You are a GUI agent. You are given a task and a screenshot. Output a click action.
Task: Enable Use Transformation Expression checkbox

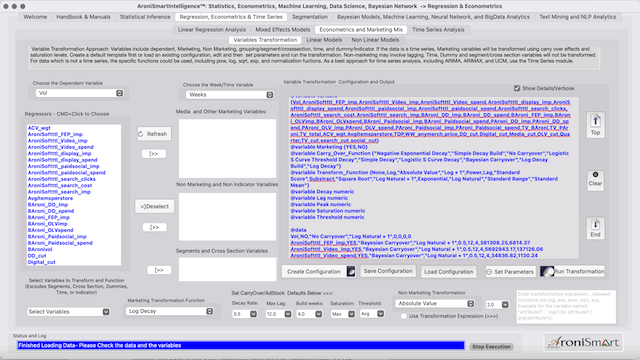[404, 316]
